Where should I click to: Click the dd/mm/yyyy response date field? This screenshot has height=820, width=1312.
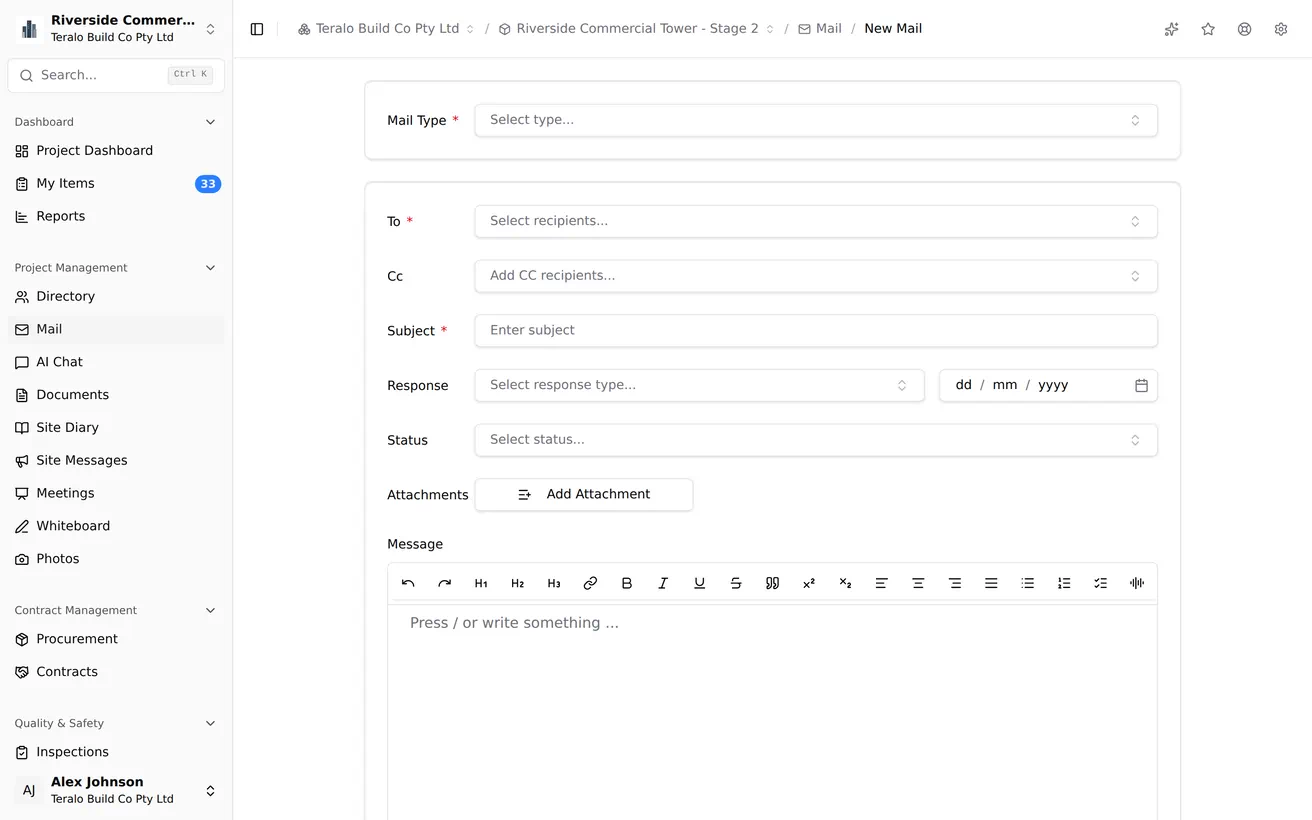(1048, 385)
